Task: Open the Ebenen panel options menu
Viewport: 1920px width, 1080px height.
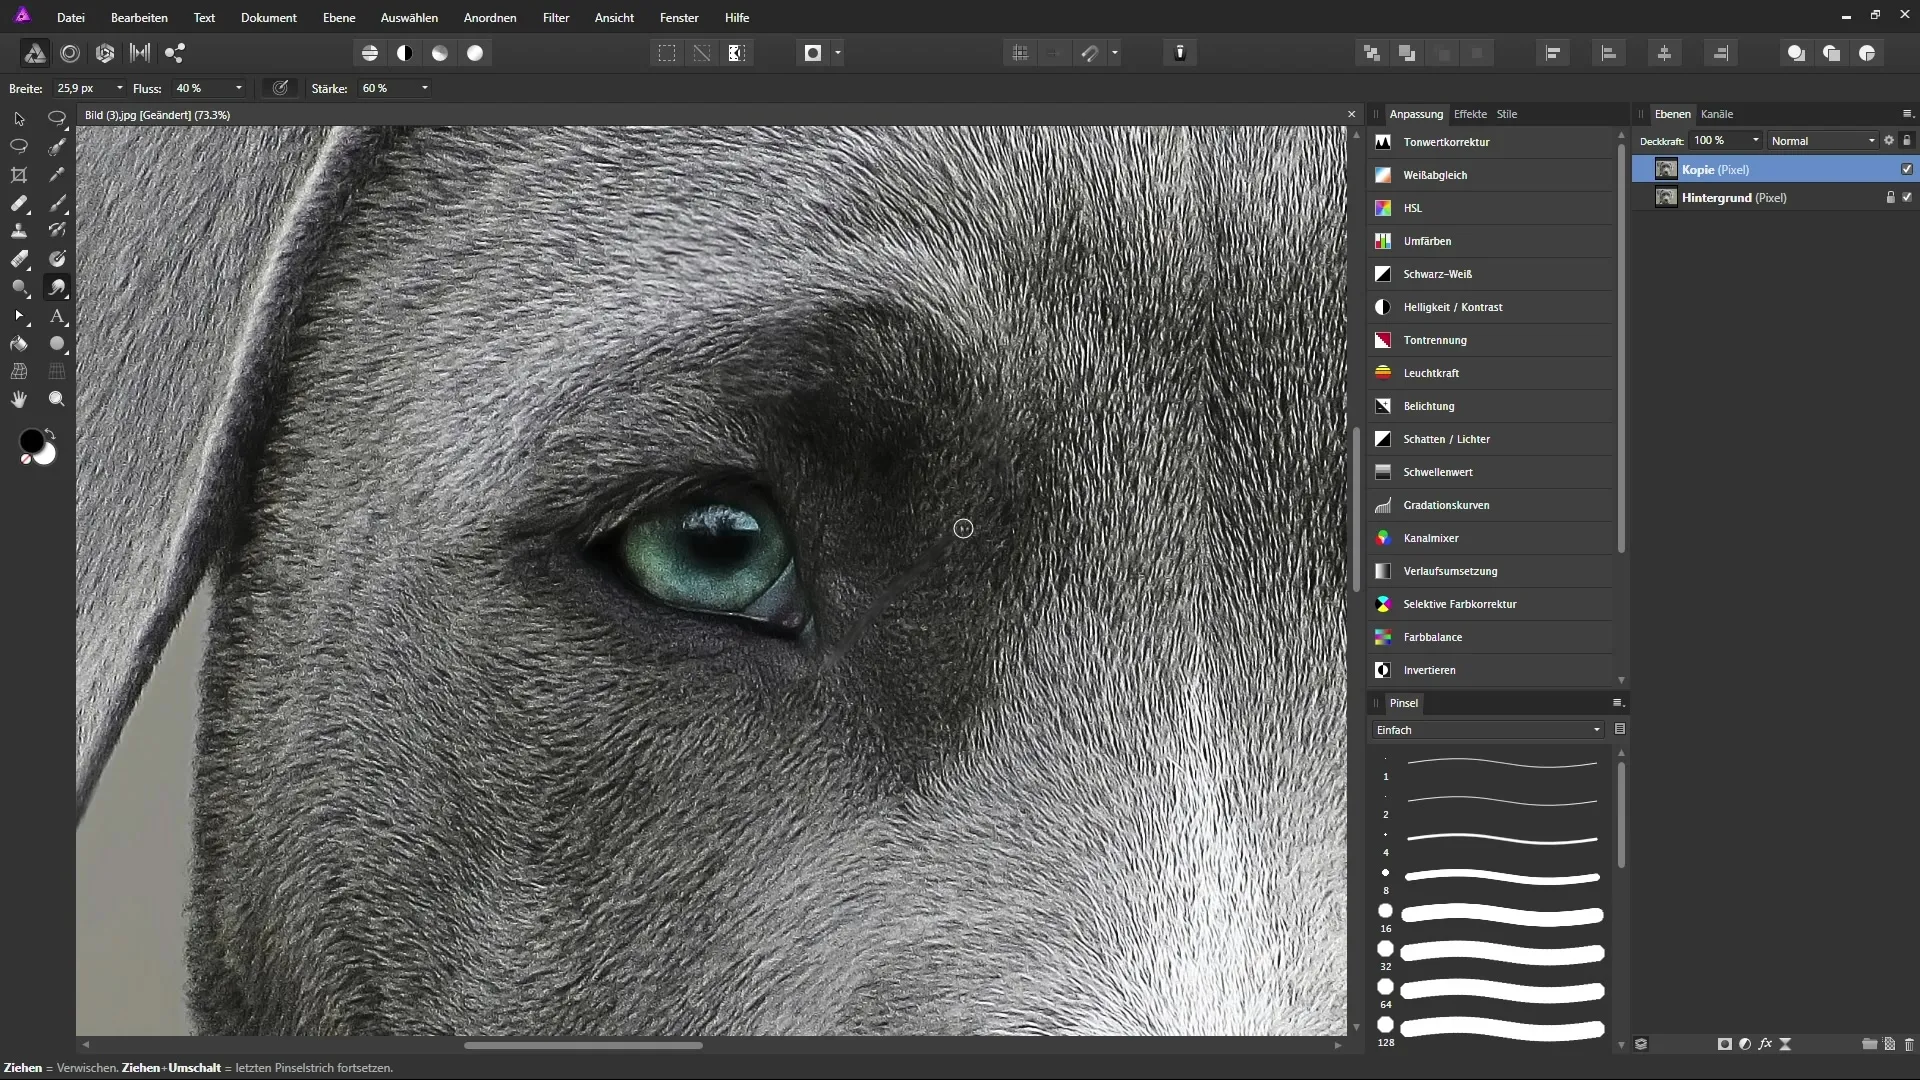Action: click(x=1907, y=114)
